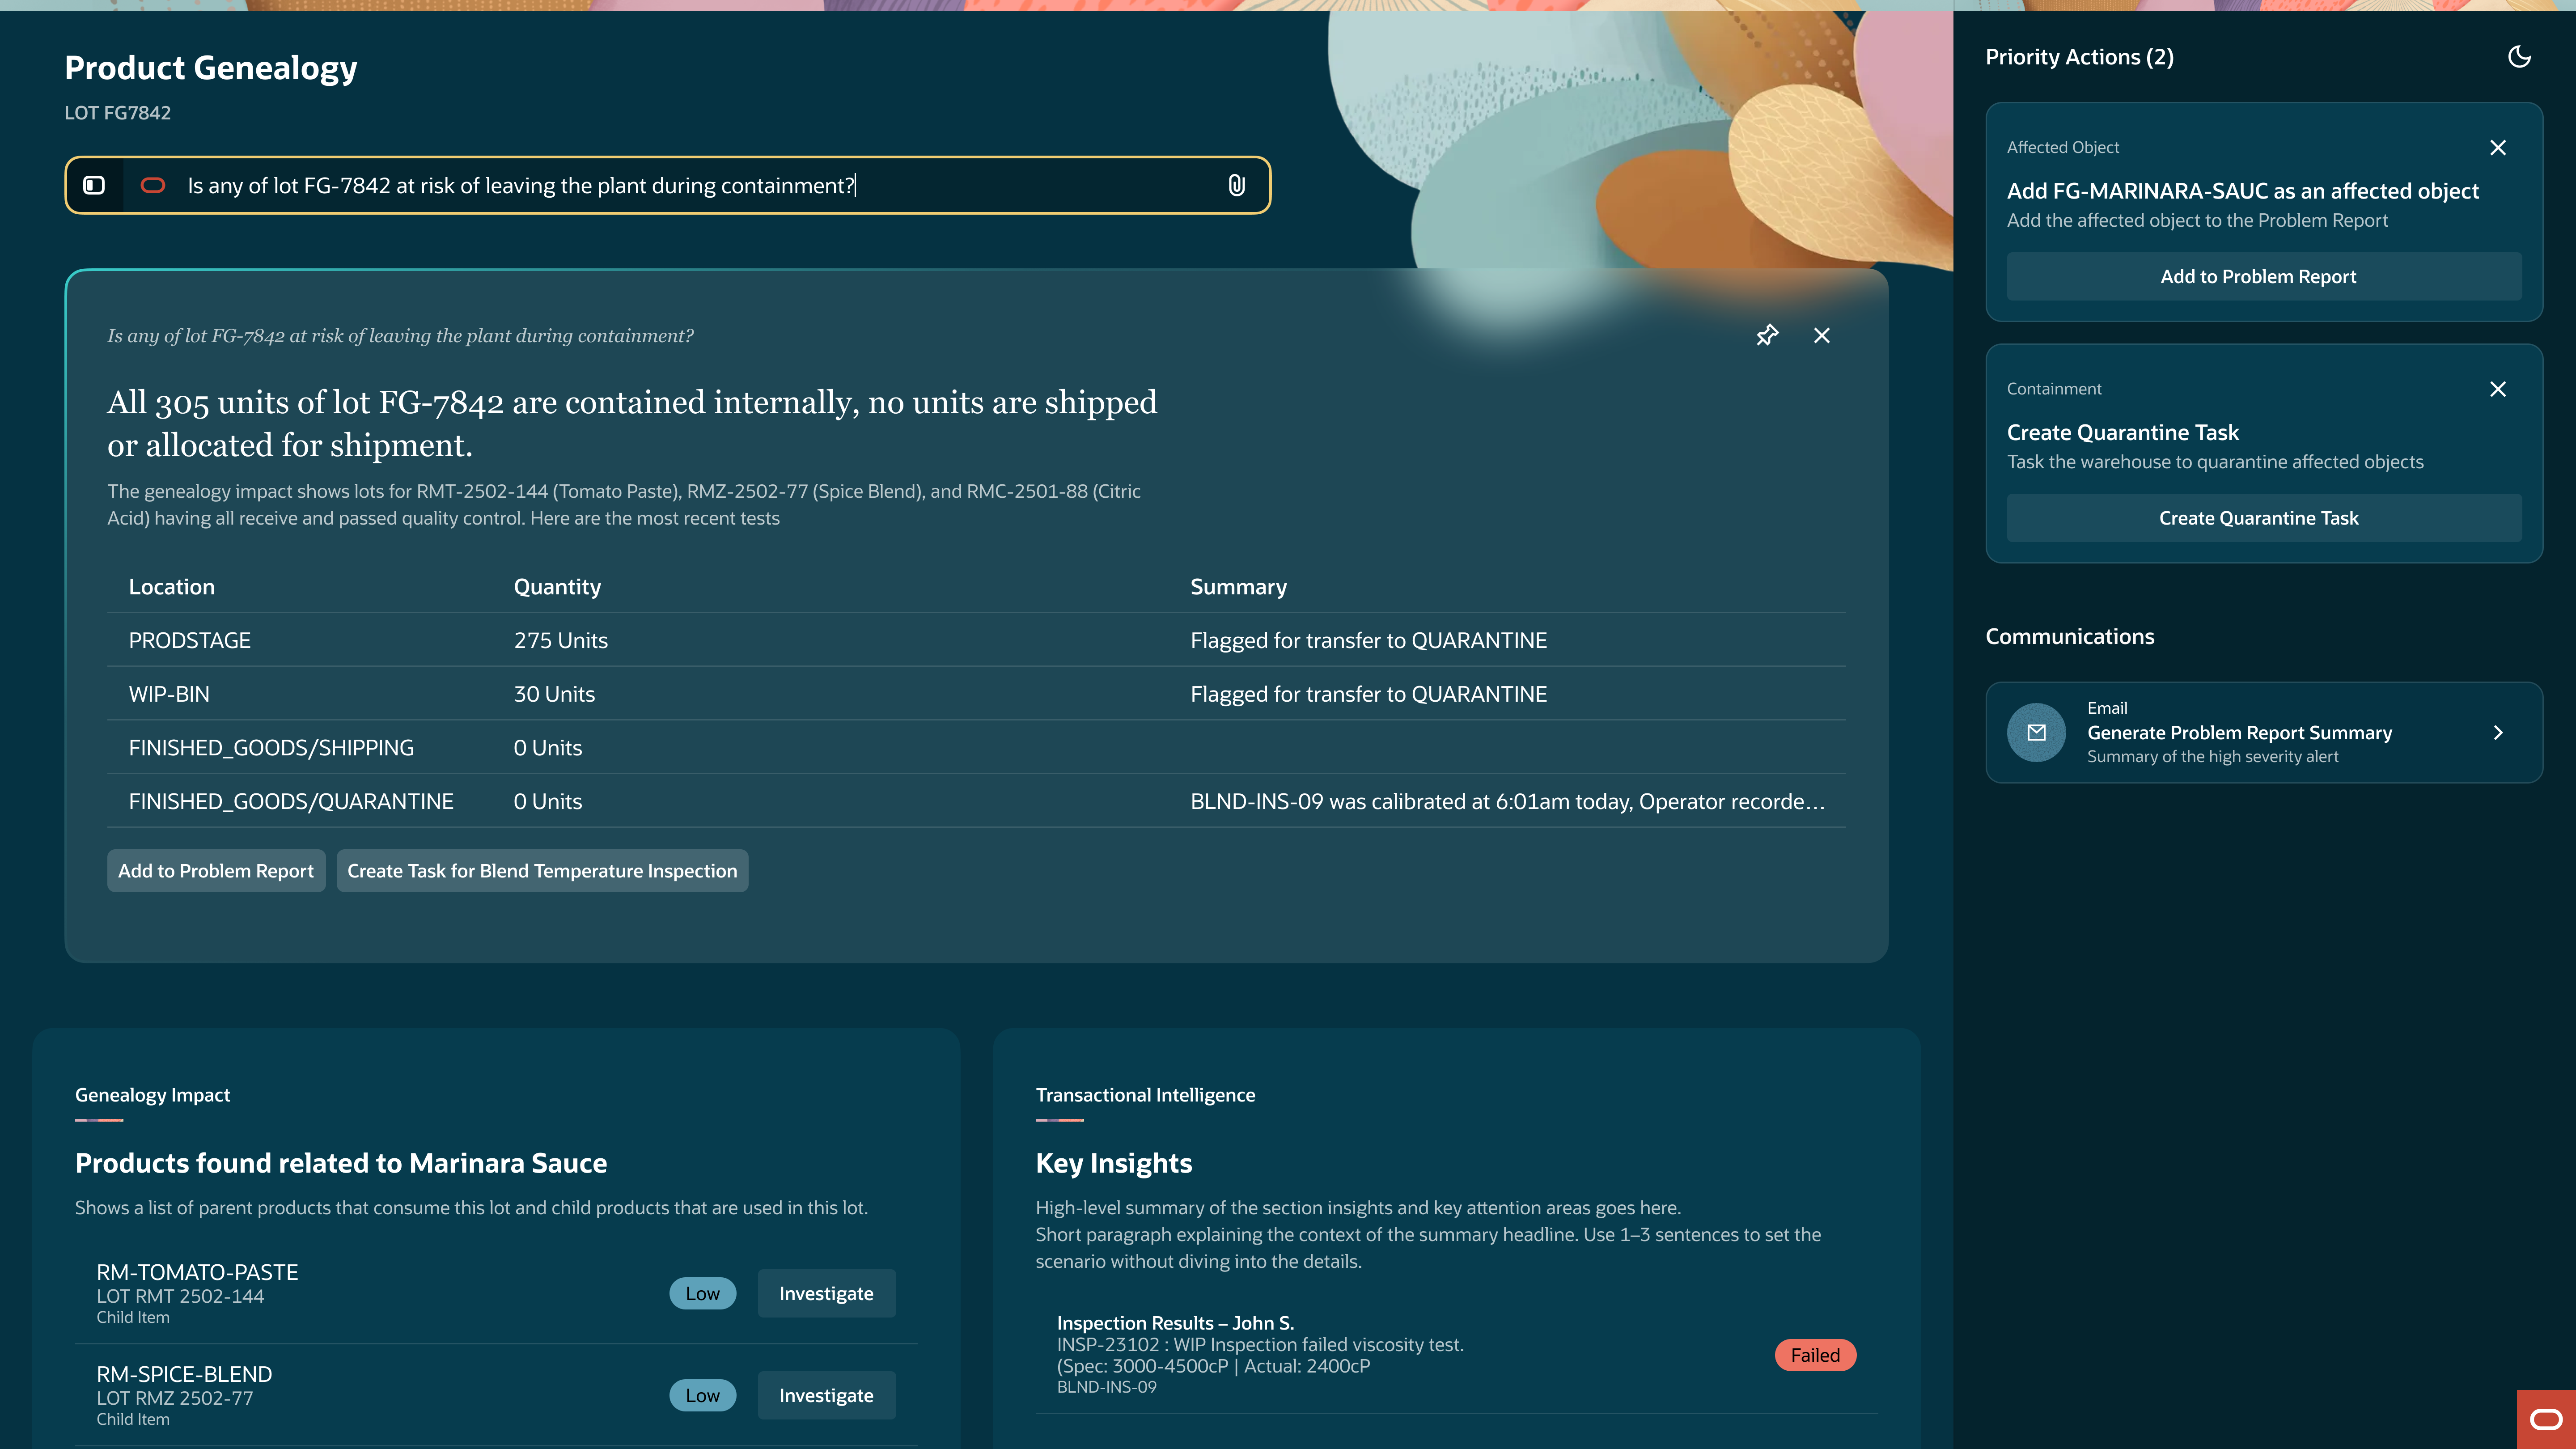Click the truncated BLND-INS-09 calibration summary

click(1507, 801)
